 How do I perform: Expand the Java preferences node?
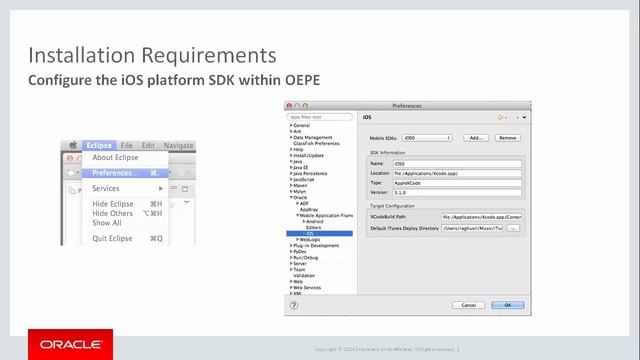pyautogui.click(x=291, y=162)
